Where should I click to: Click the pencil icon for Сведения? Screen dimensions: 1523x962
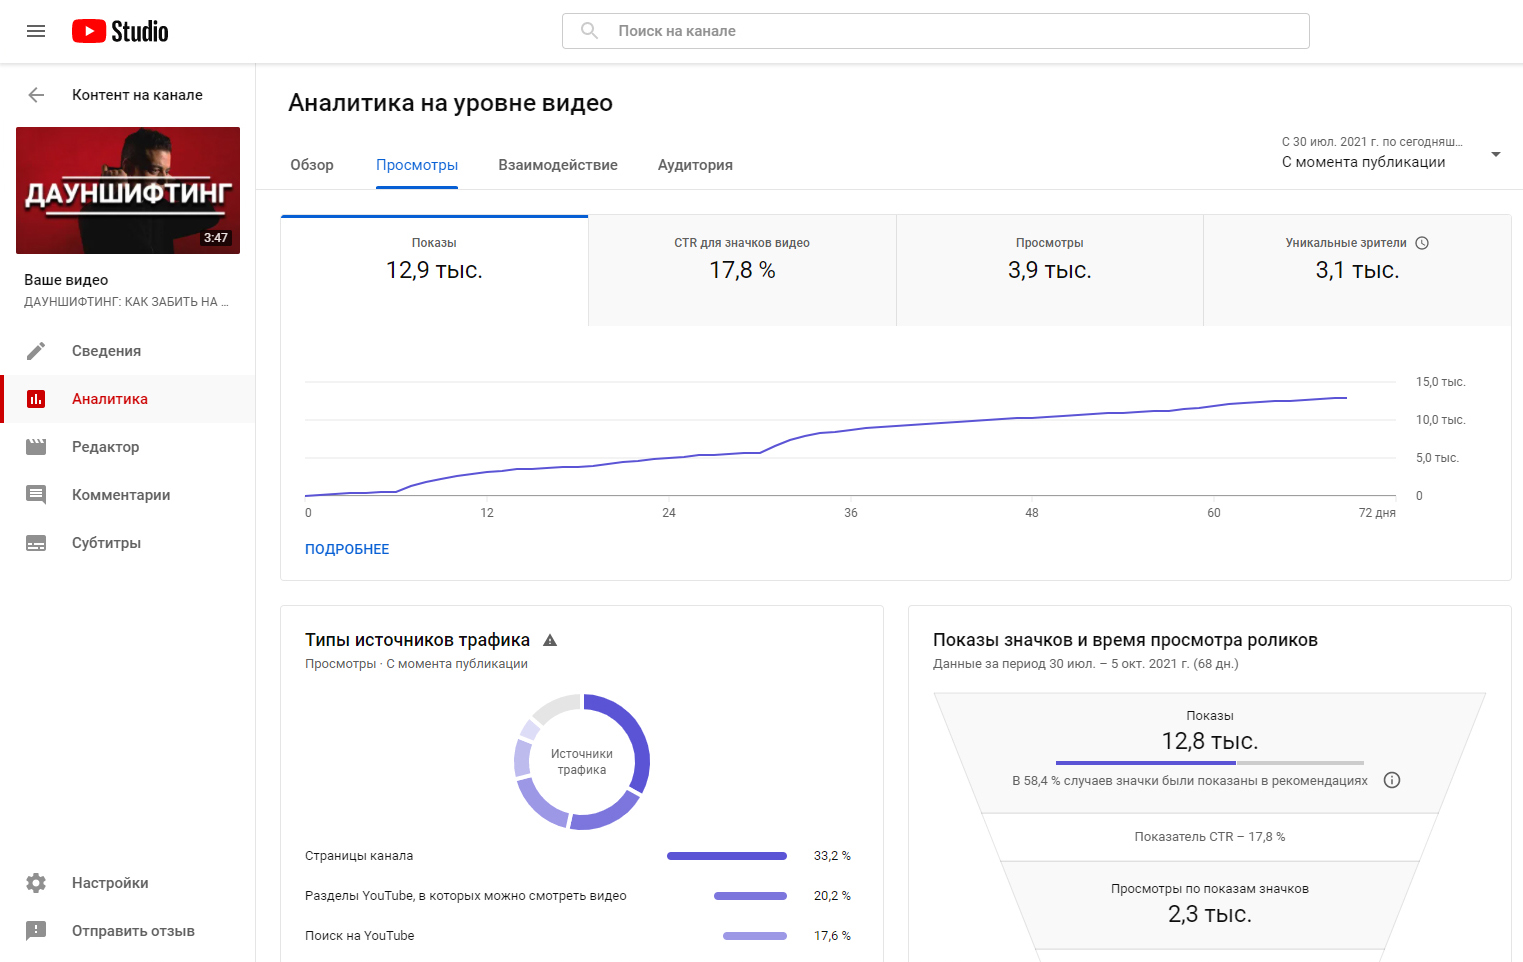point(36,351)
